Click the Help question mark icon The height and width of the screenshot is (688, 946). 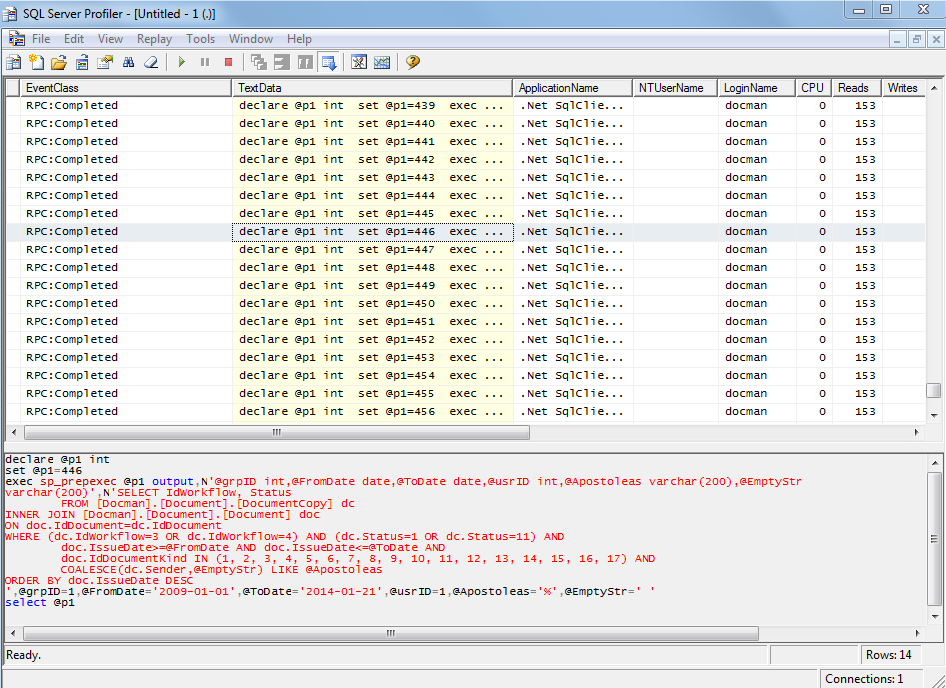point(412,62)
